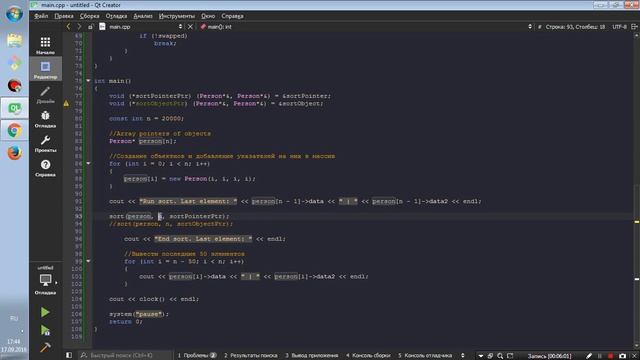Go back with the left arrow in editor toolbar
The width and height of the screenshot is (640, 360).
[x=68, y=27]
